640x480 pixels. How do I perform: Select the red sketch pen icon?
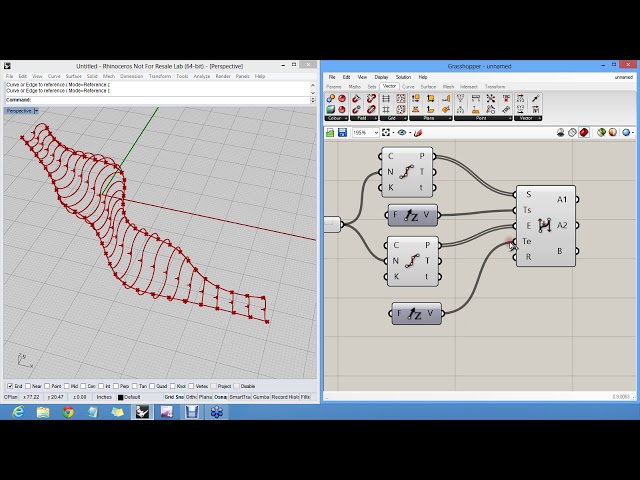[418, 132]
